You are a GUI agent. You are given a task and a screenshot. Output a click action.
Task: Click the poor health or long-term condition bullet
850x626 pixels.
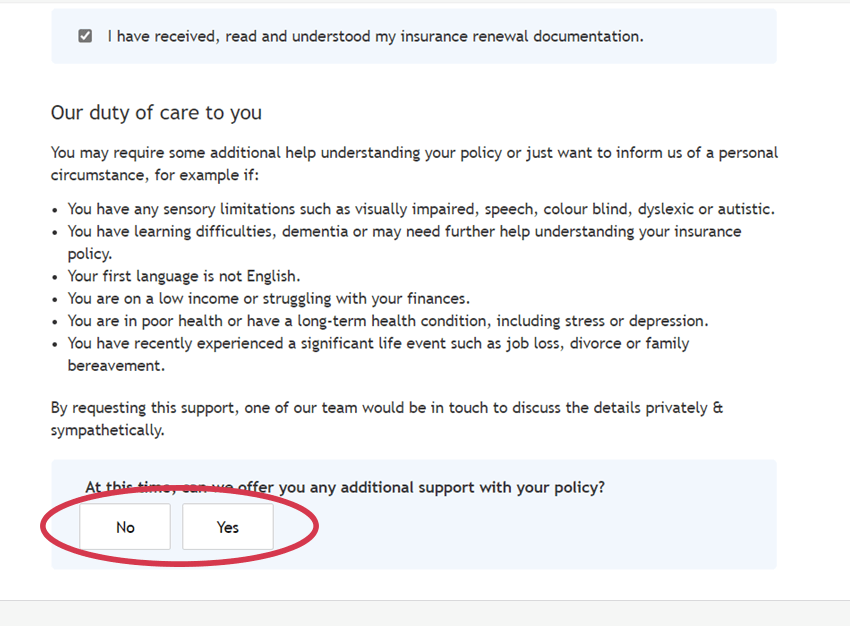pyautogui.click(x=387, y=321)
